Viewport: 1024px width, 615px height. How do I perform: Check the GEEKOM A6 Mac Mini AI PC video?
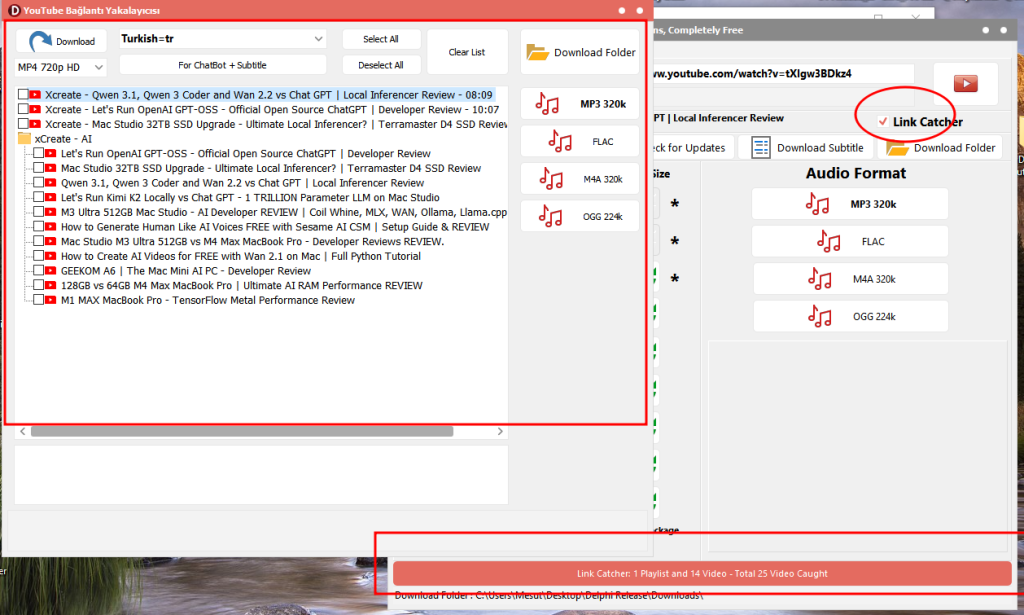tap(39, 271)
